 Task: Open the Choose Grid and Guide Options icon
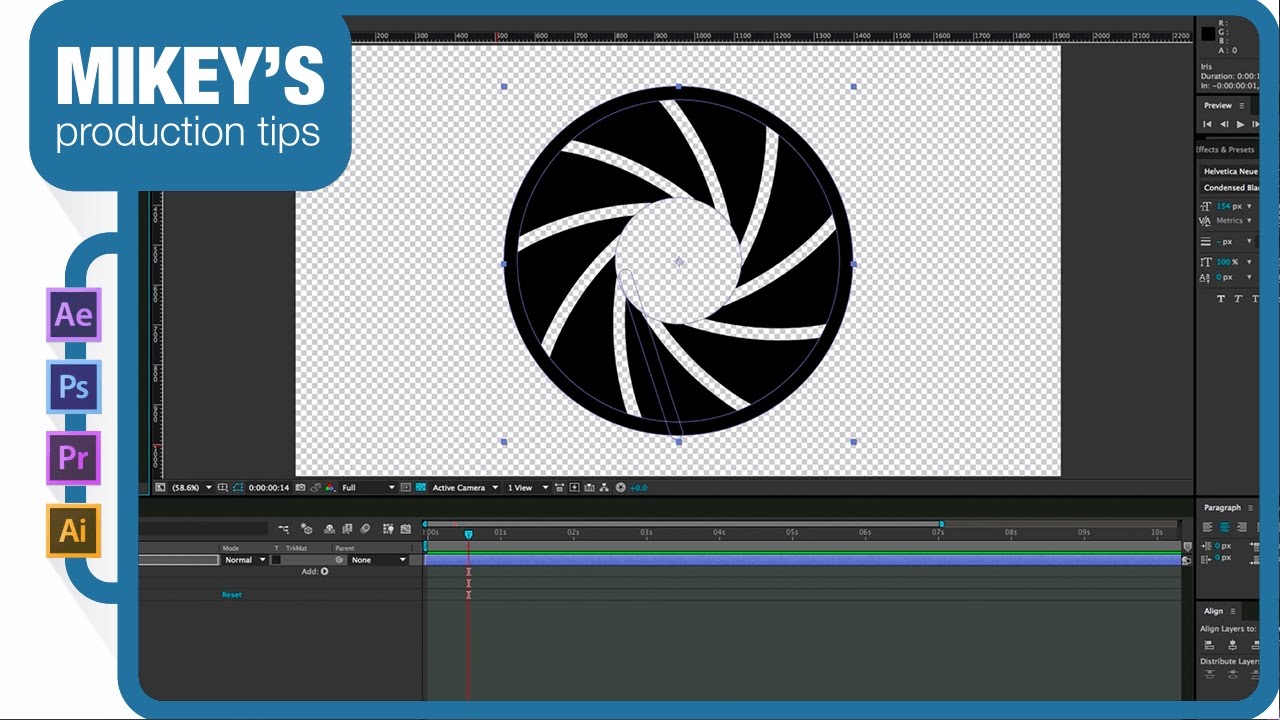coord(222,487)
